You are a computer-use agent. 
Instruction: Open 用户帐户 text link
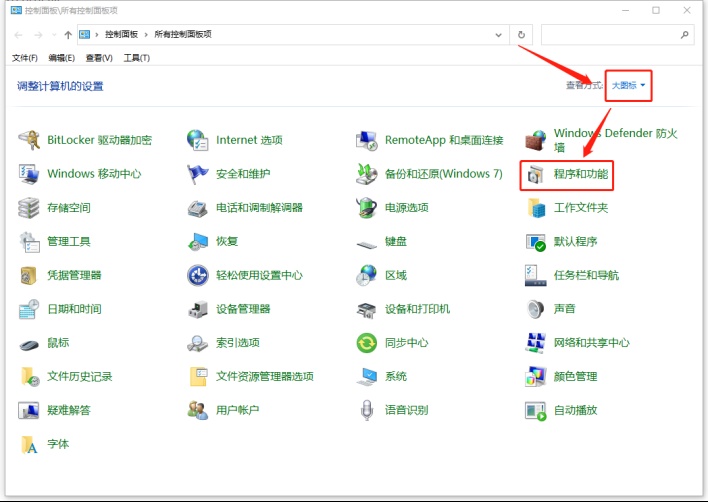tap(238, 410)
